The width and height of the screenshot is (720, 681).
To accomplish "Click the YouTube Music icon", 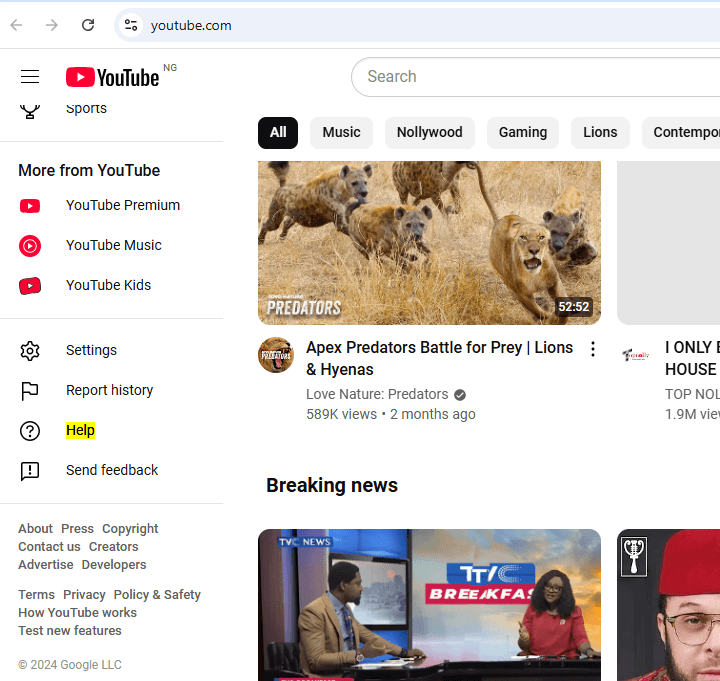I will (x=30, y=246).
